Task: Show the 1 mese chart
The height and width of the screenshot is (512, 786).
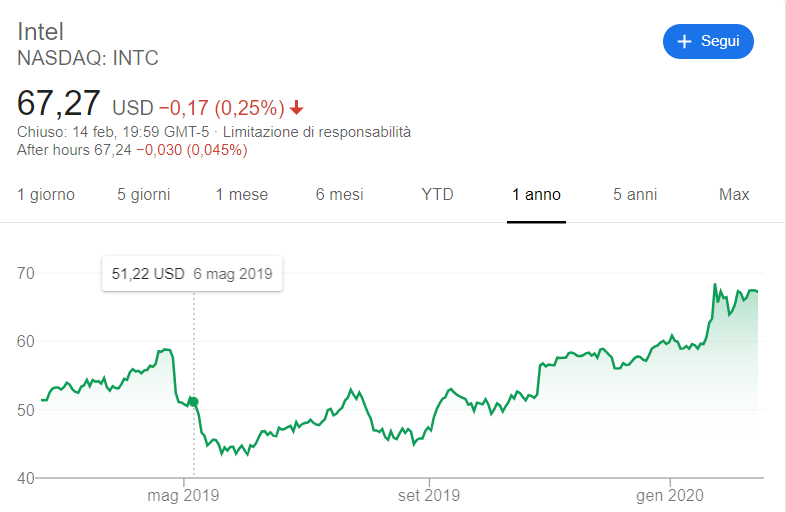Action: tap(242, 195)
